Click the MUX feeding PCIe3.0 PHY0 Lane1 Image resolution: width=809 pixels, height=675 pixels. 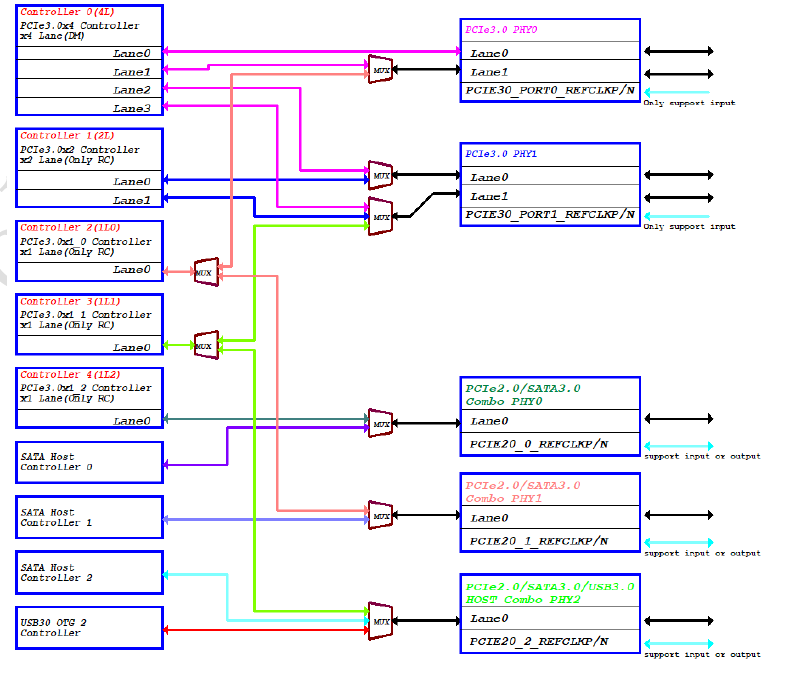pyautogui.click(x=381, y=69)
